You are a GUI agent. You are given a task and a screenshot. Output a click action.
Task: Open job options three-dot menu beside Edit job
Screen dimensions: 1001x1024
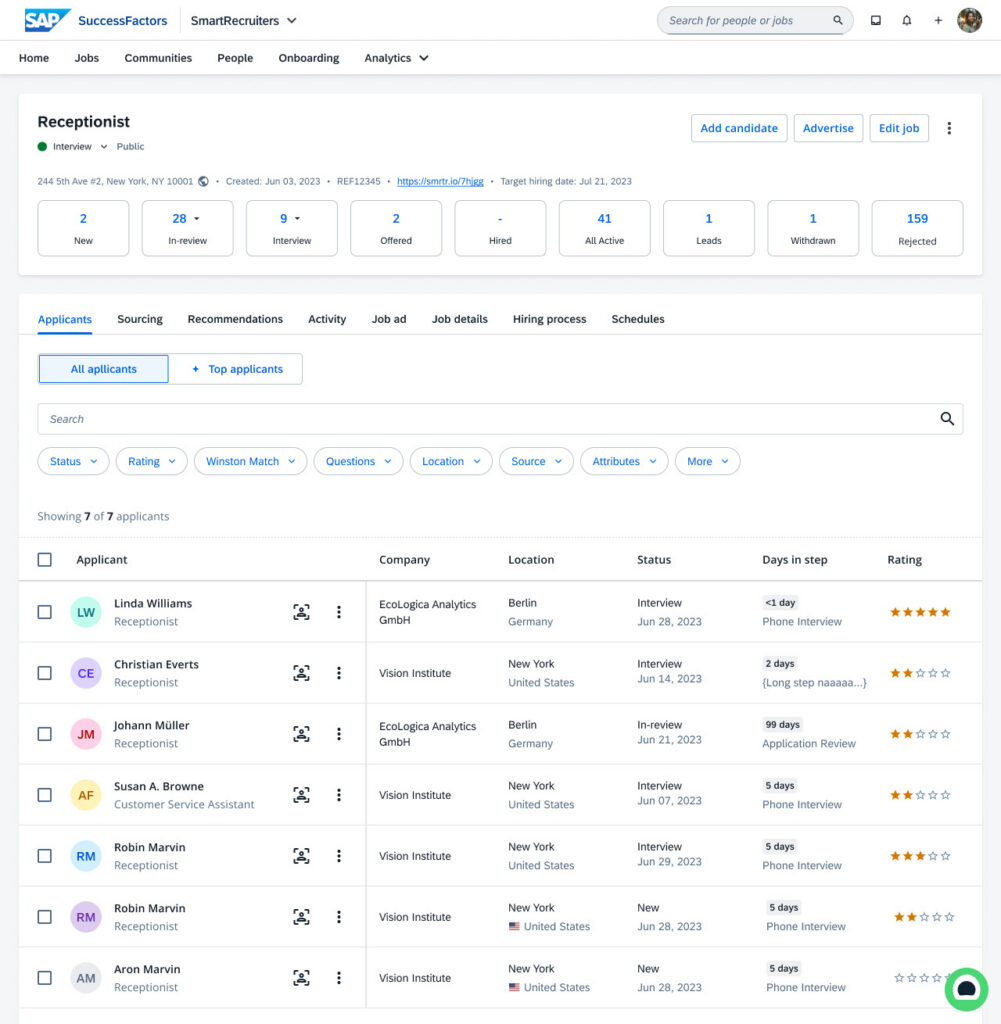coord(949,128)
